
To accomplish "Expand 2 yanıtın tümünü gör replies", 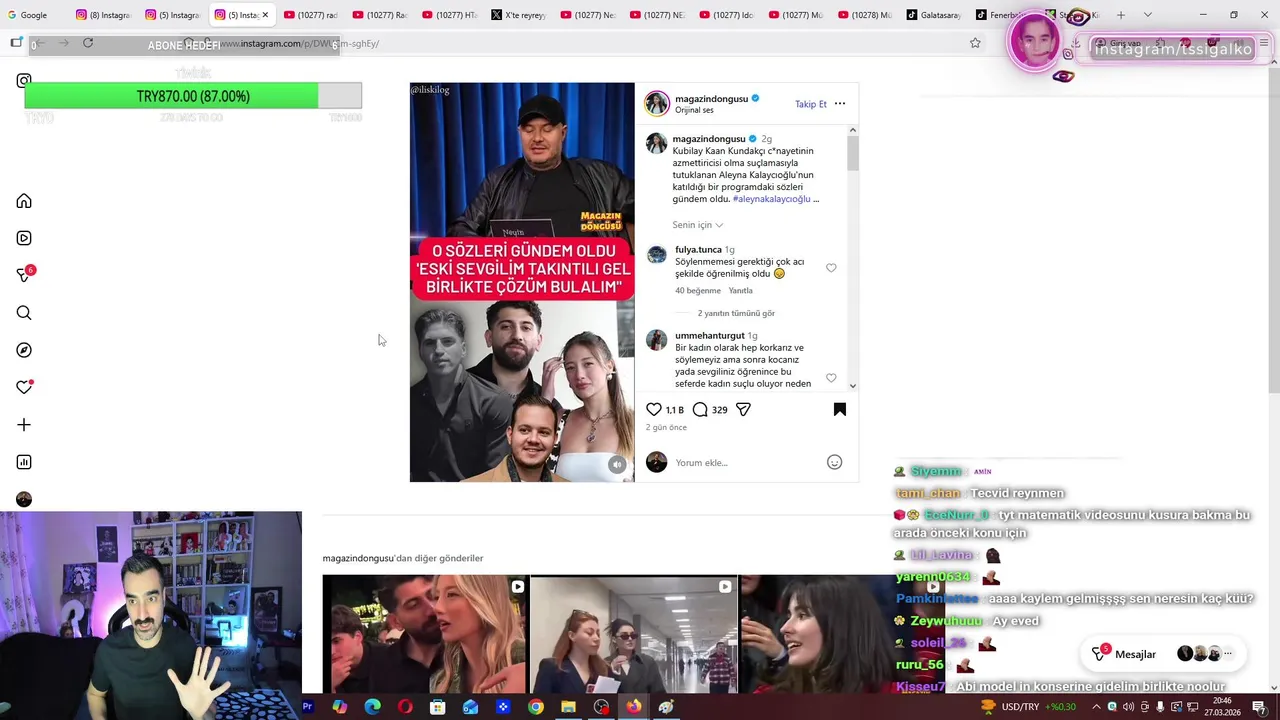I will [736, 313].
